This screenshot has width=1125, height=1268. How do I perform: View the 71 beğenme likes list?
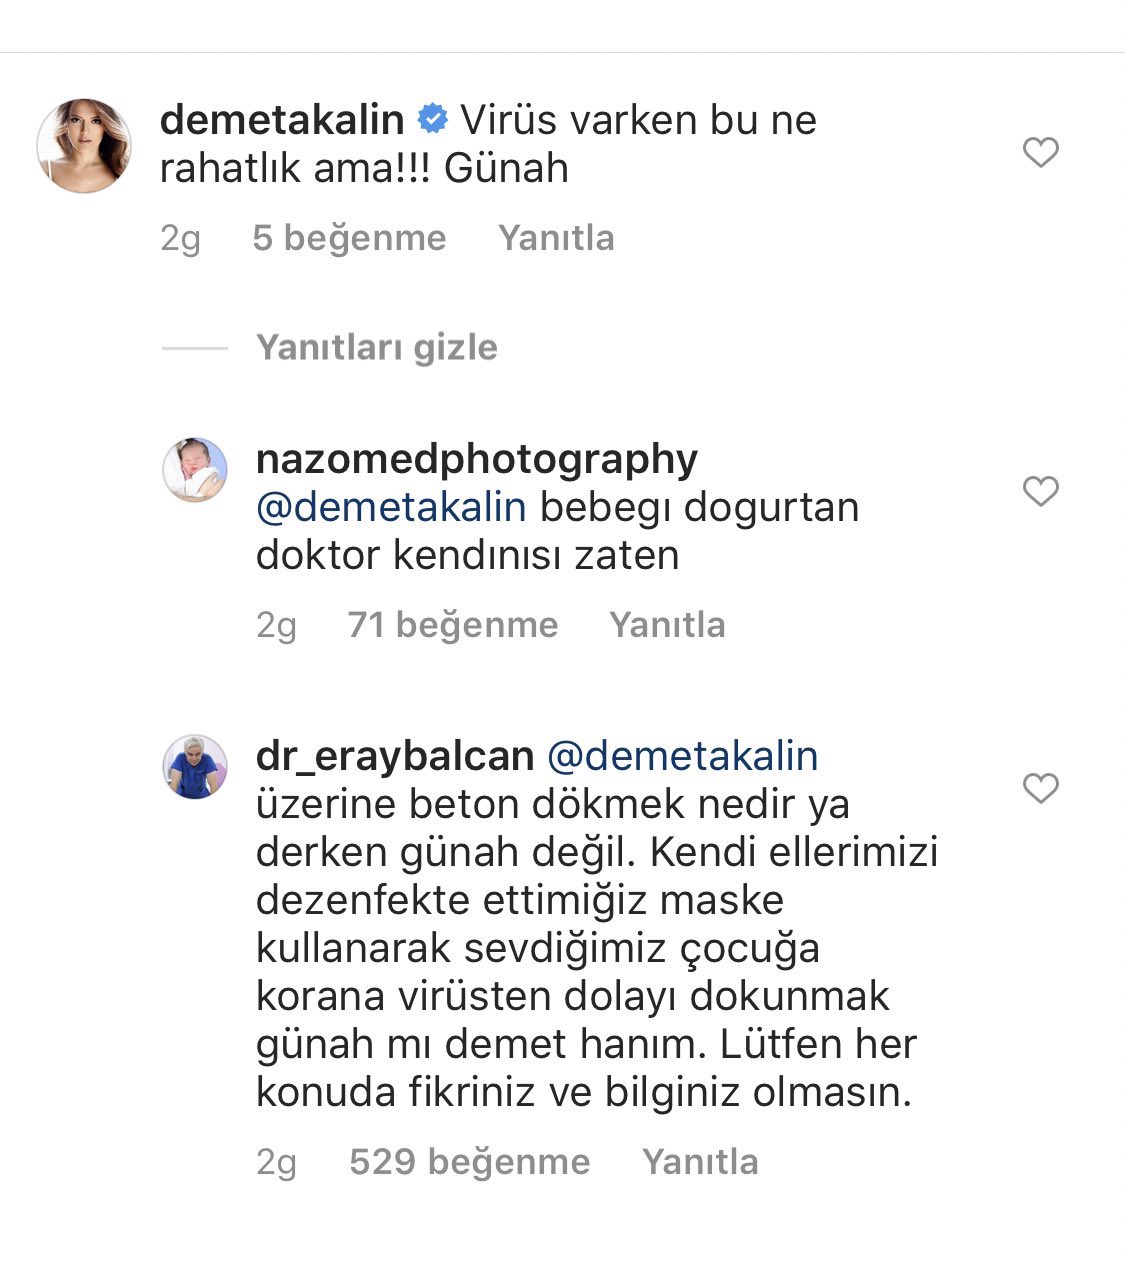coord(452,625)
